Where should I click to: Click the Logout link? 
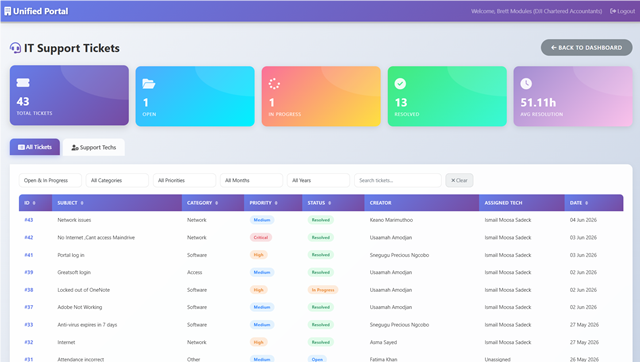622,11
